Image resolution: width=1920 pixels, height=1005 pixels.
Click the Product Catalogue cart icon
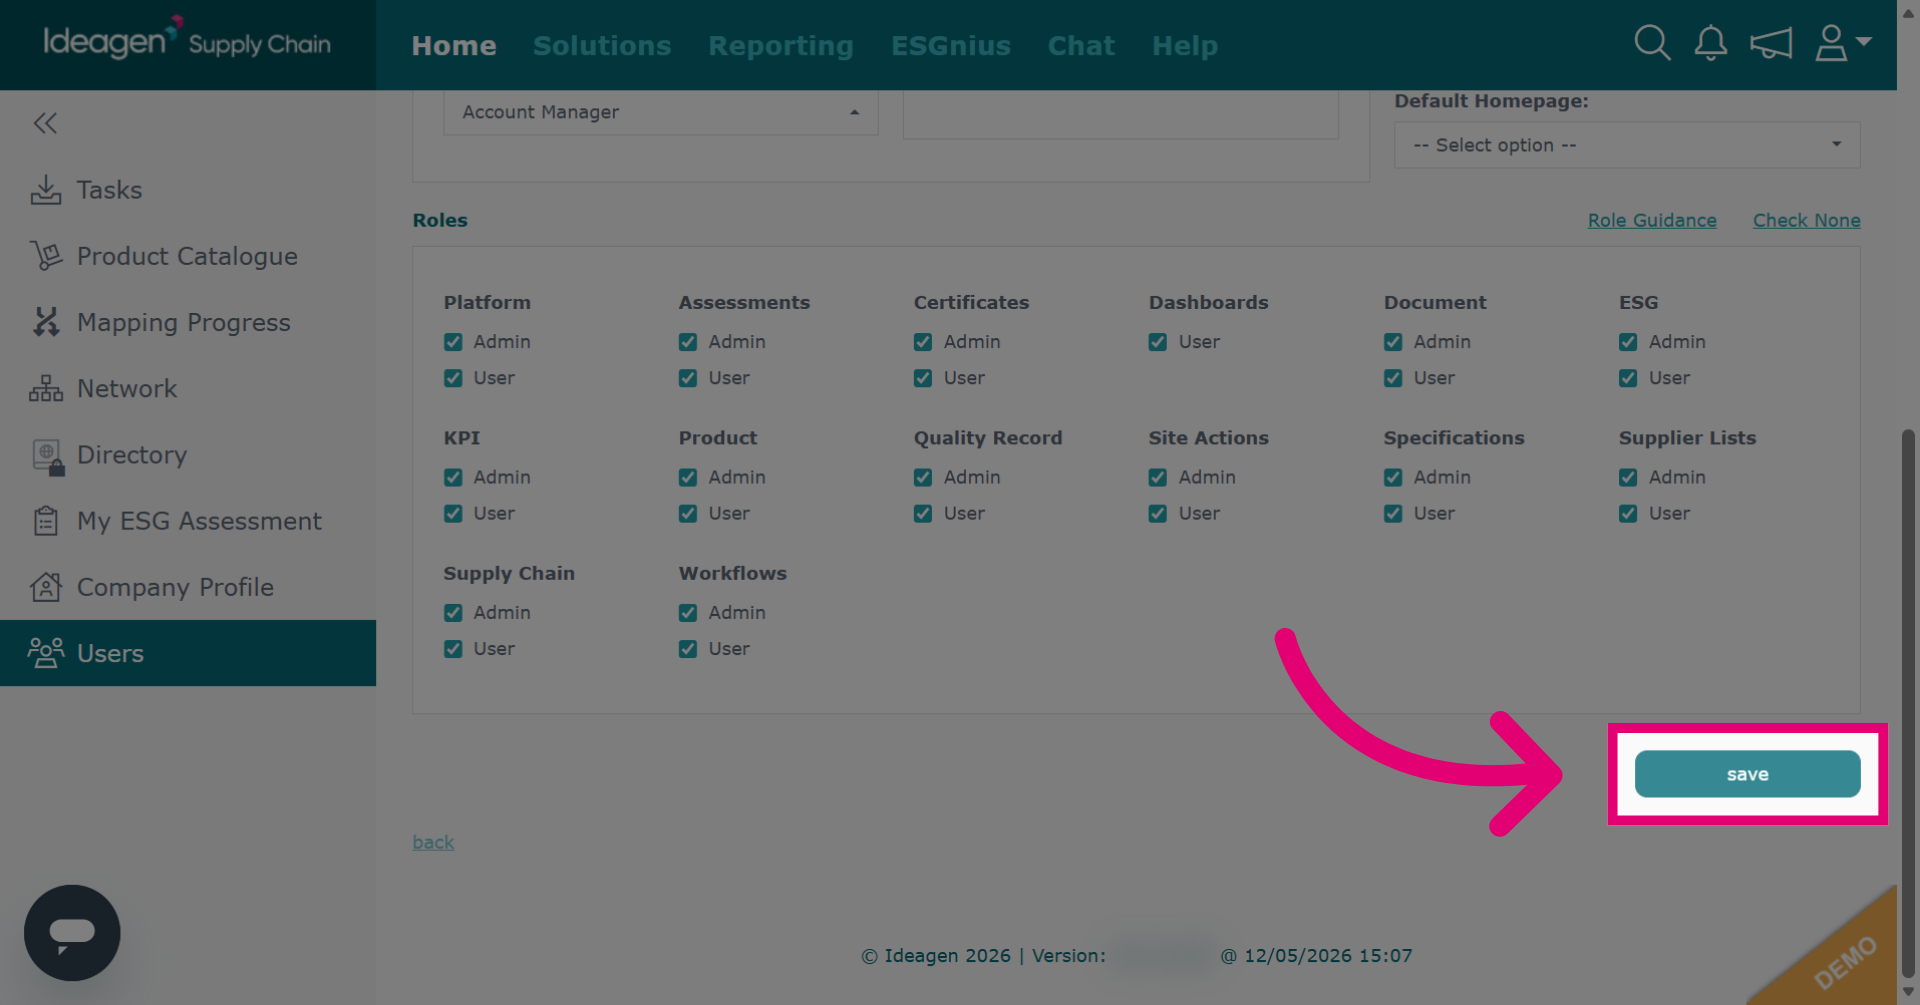[x=46, y=256]
